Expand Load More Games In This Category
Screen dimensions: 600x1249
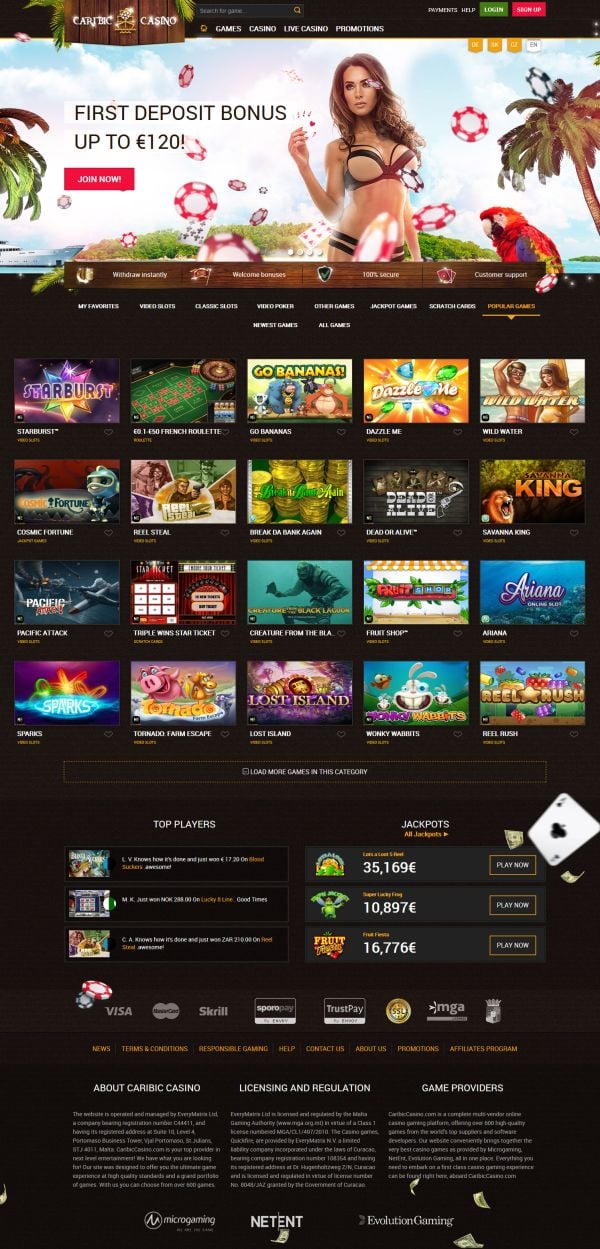click(x=305, y=772)
